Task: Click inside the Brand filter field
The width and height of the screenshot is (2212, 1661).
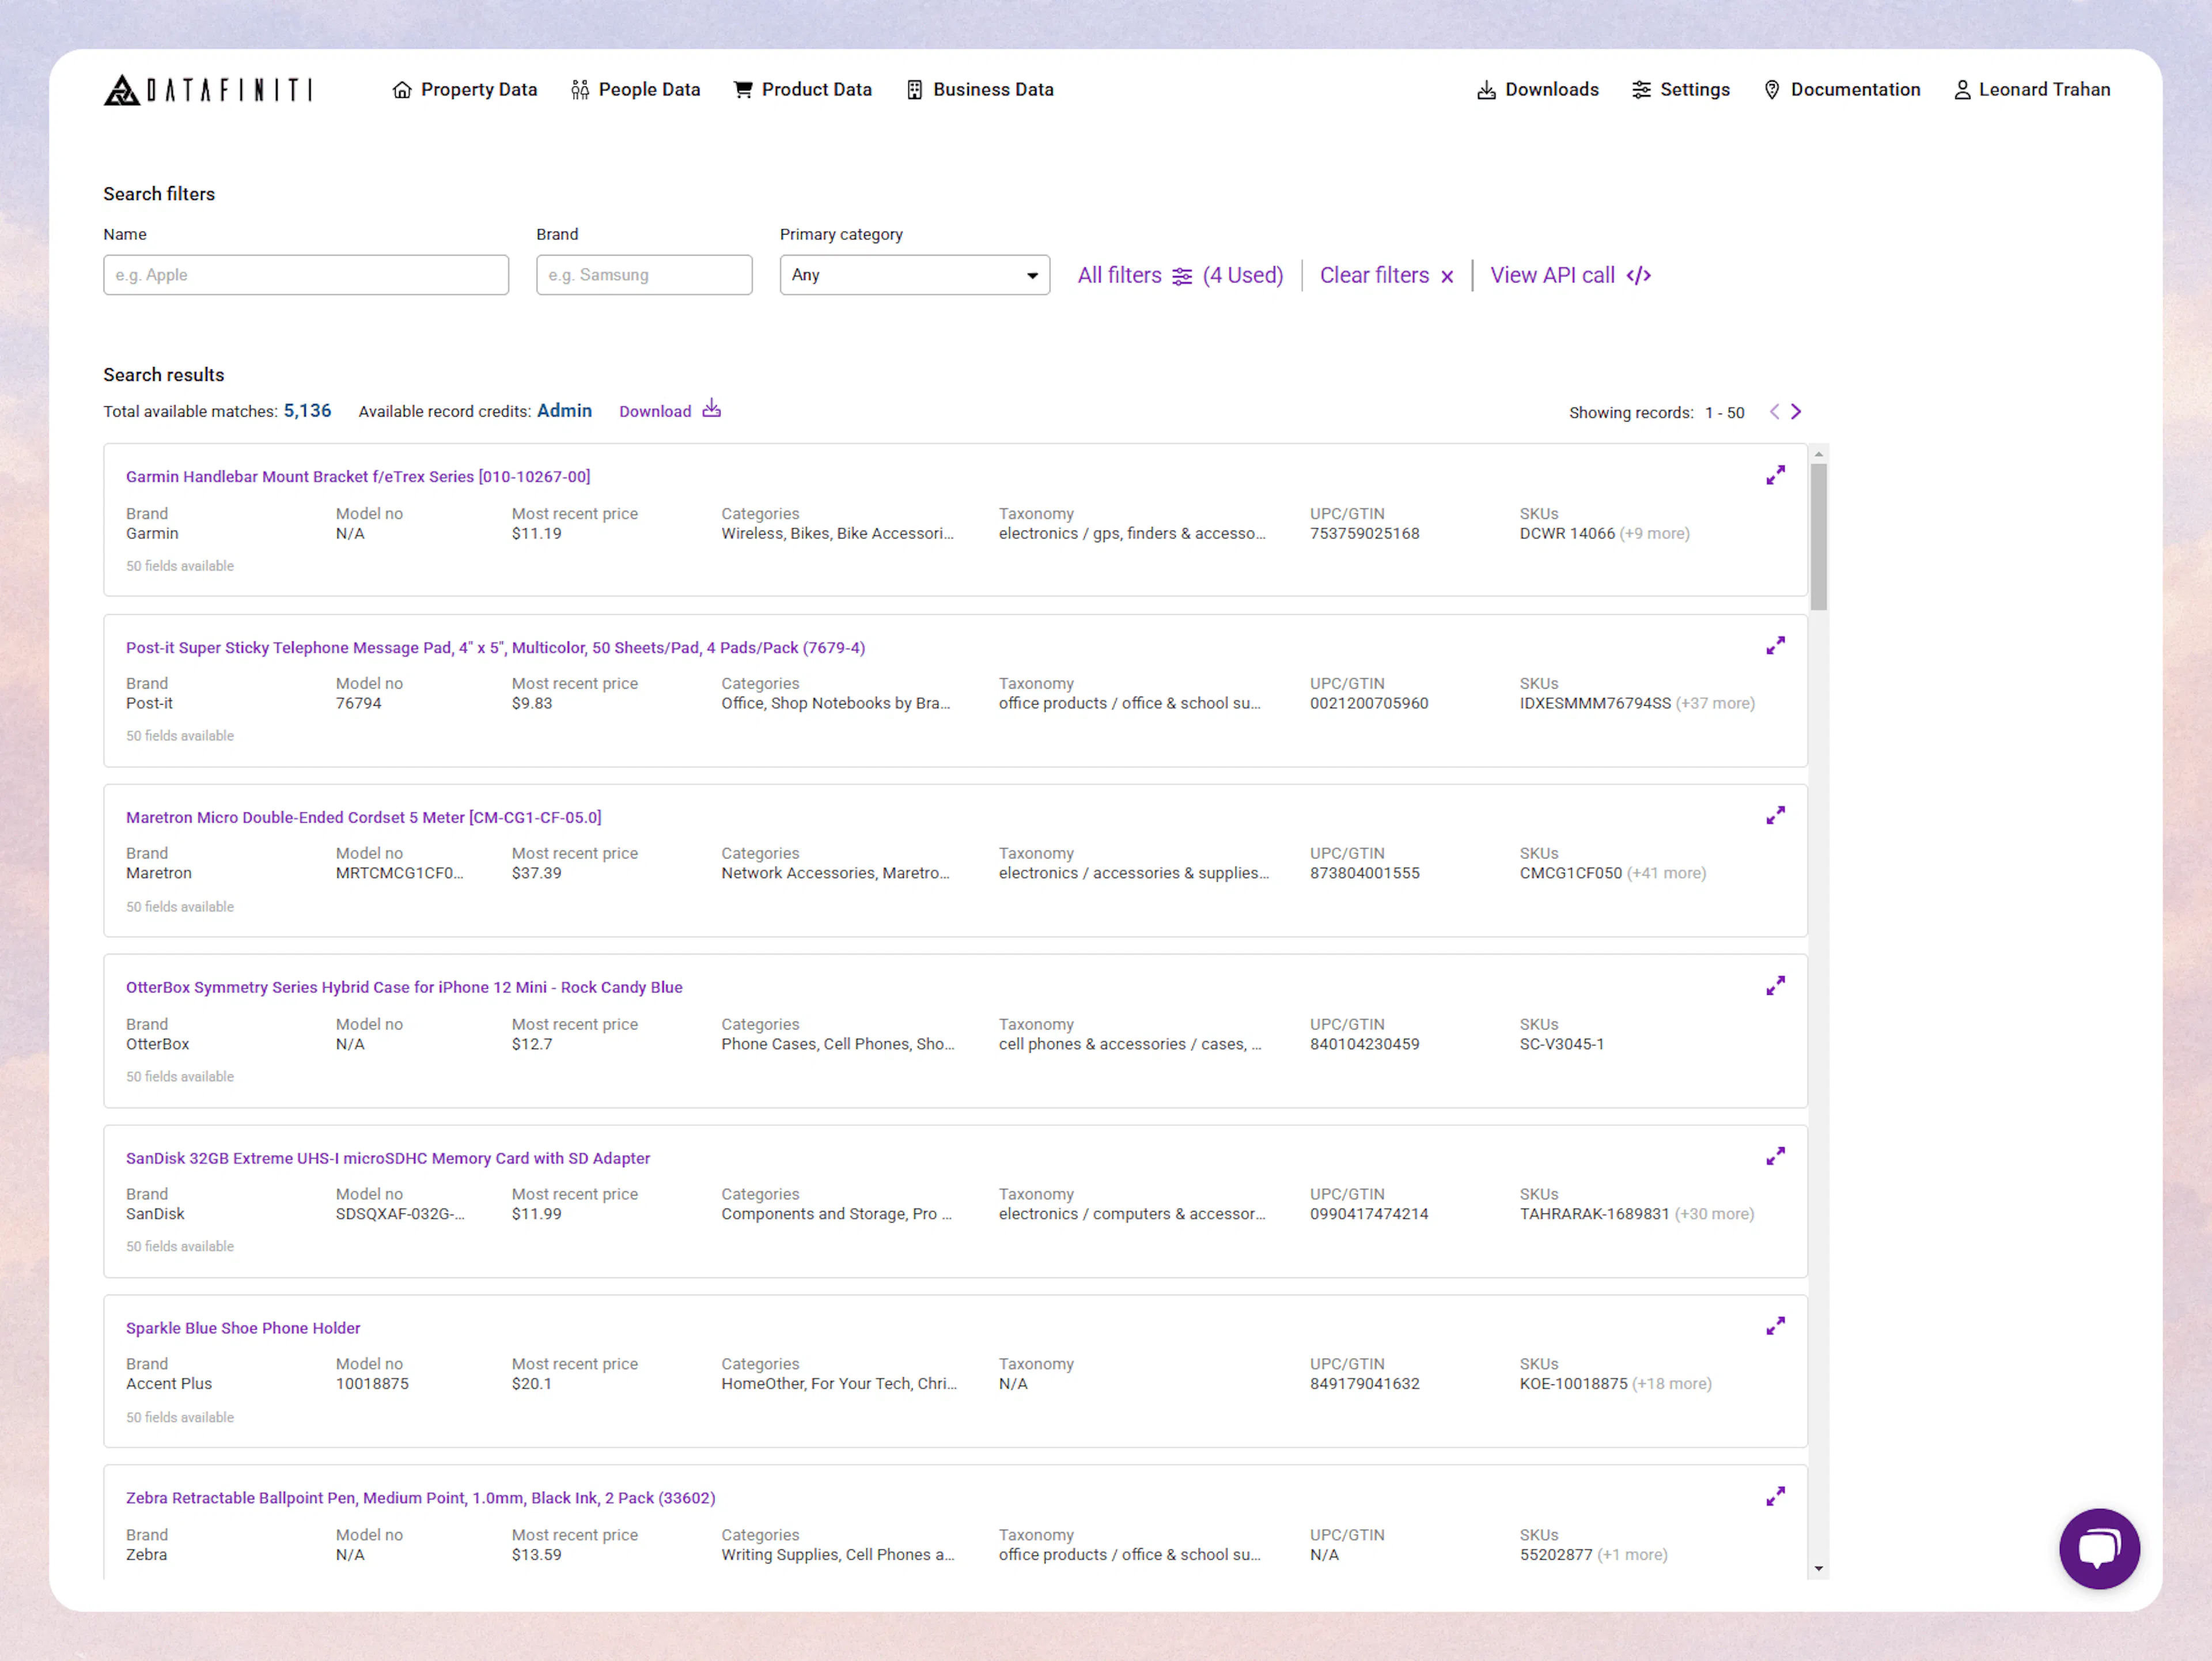Action: coord(644,275)
